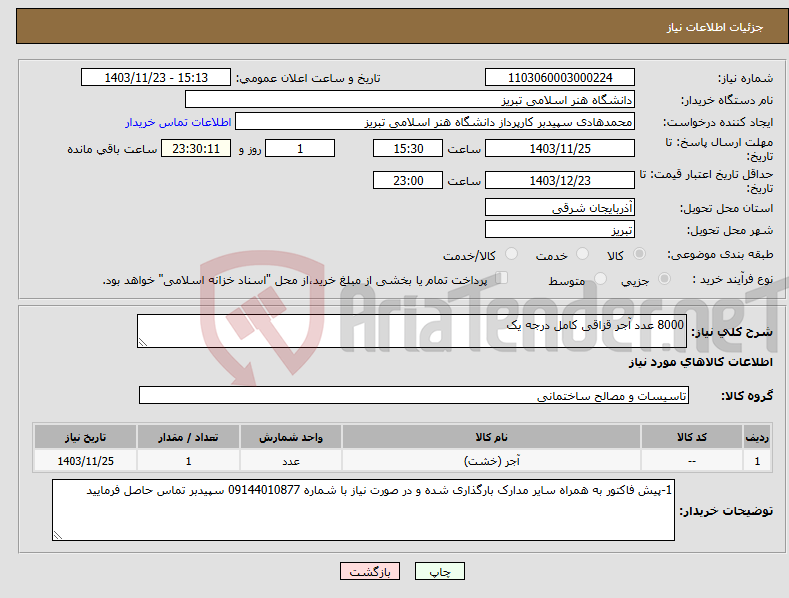This screenshot has width=789, height=598.
Task: Select the کالا/خدمت radio button
Action: point(511,254)
